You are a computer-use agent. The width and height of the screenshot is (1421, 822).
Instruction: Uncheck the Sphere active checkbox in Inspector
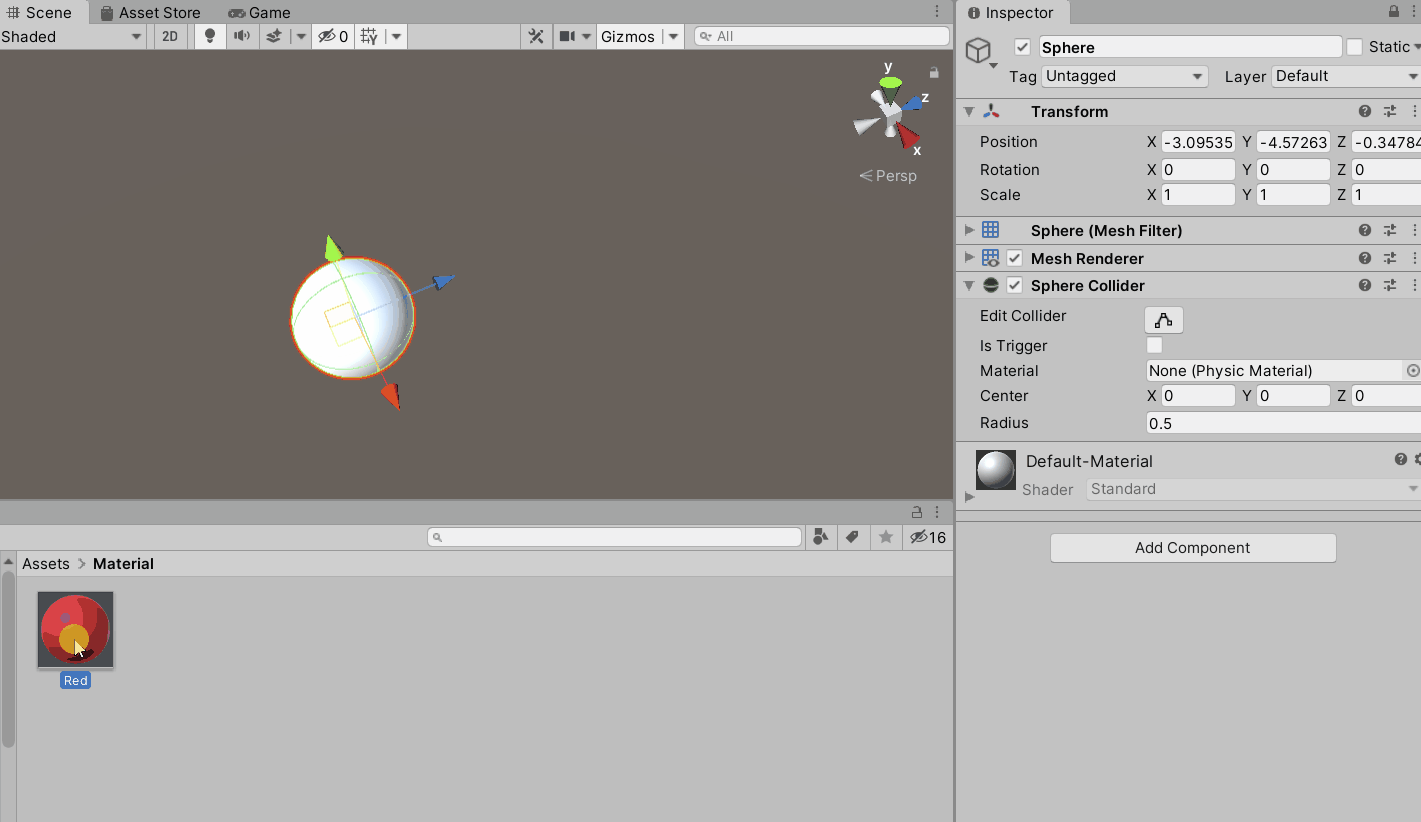[1022, 46]
